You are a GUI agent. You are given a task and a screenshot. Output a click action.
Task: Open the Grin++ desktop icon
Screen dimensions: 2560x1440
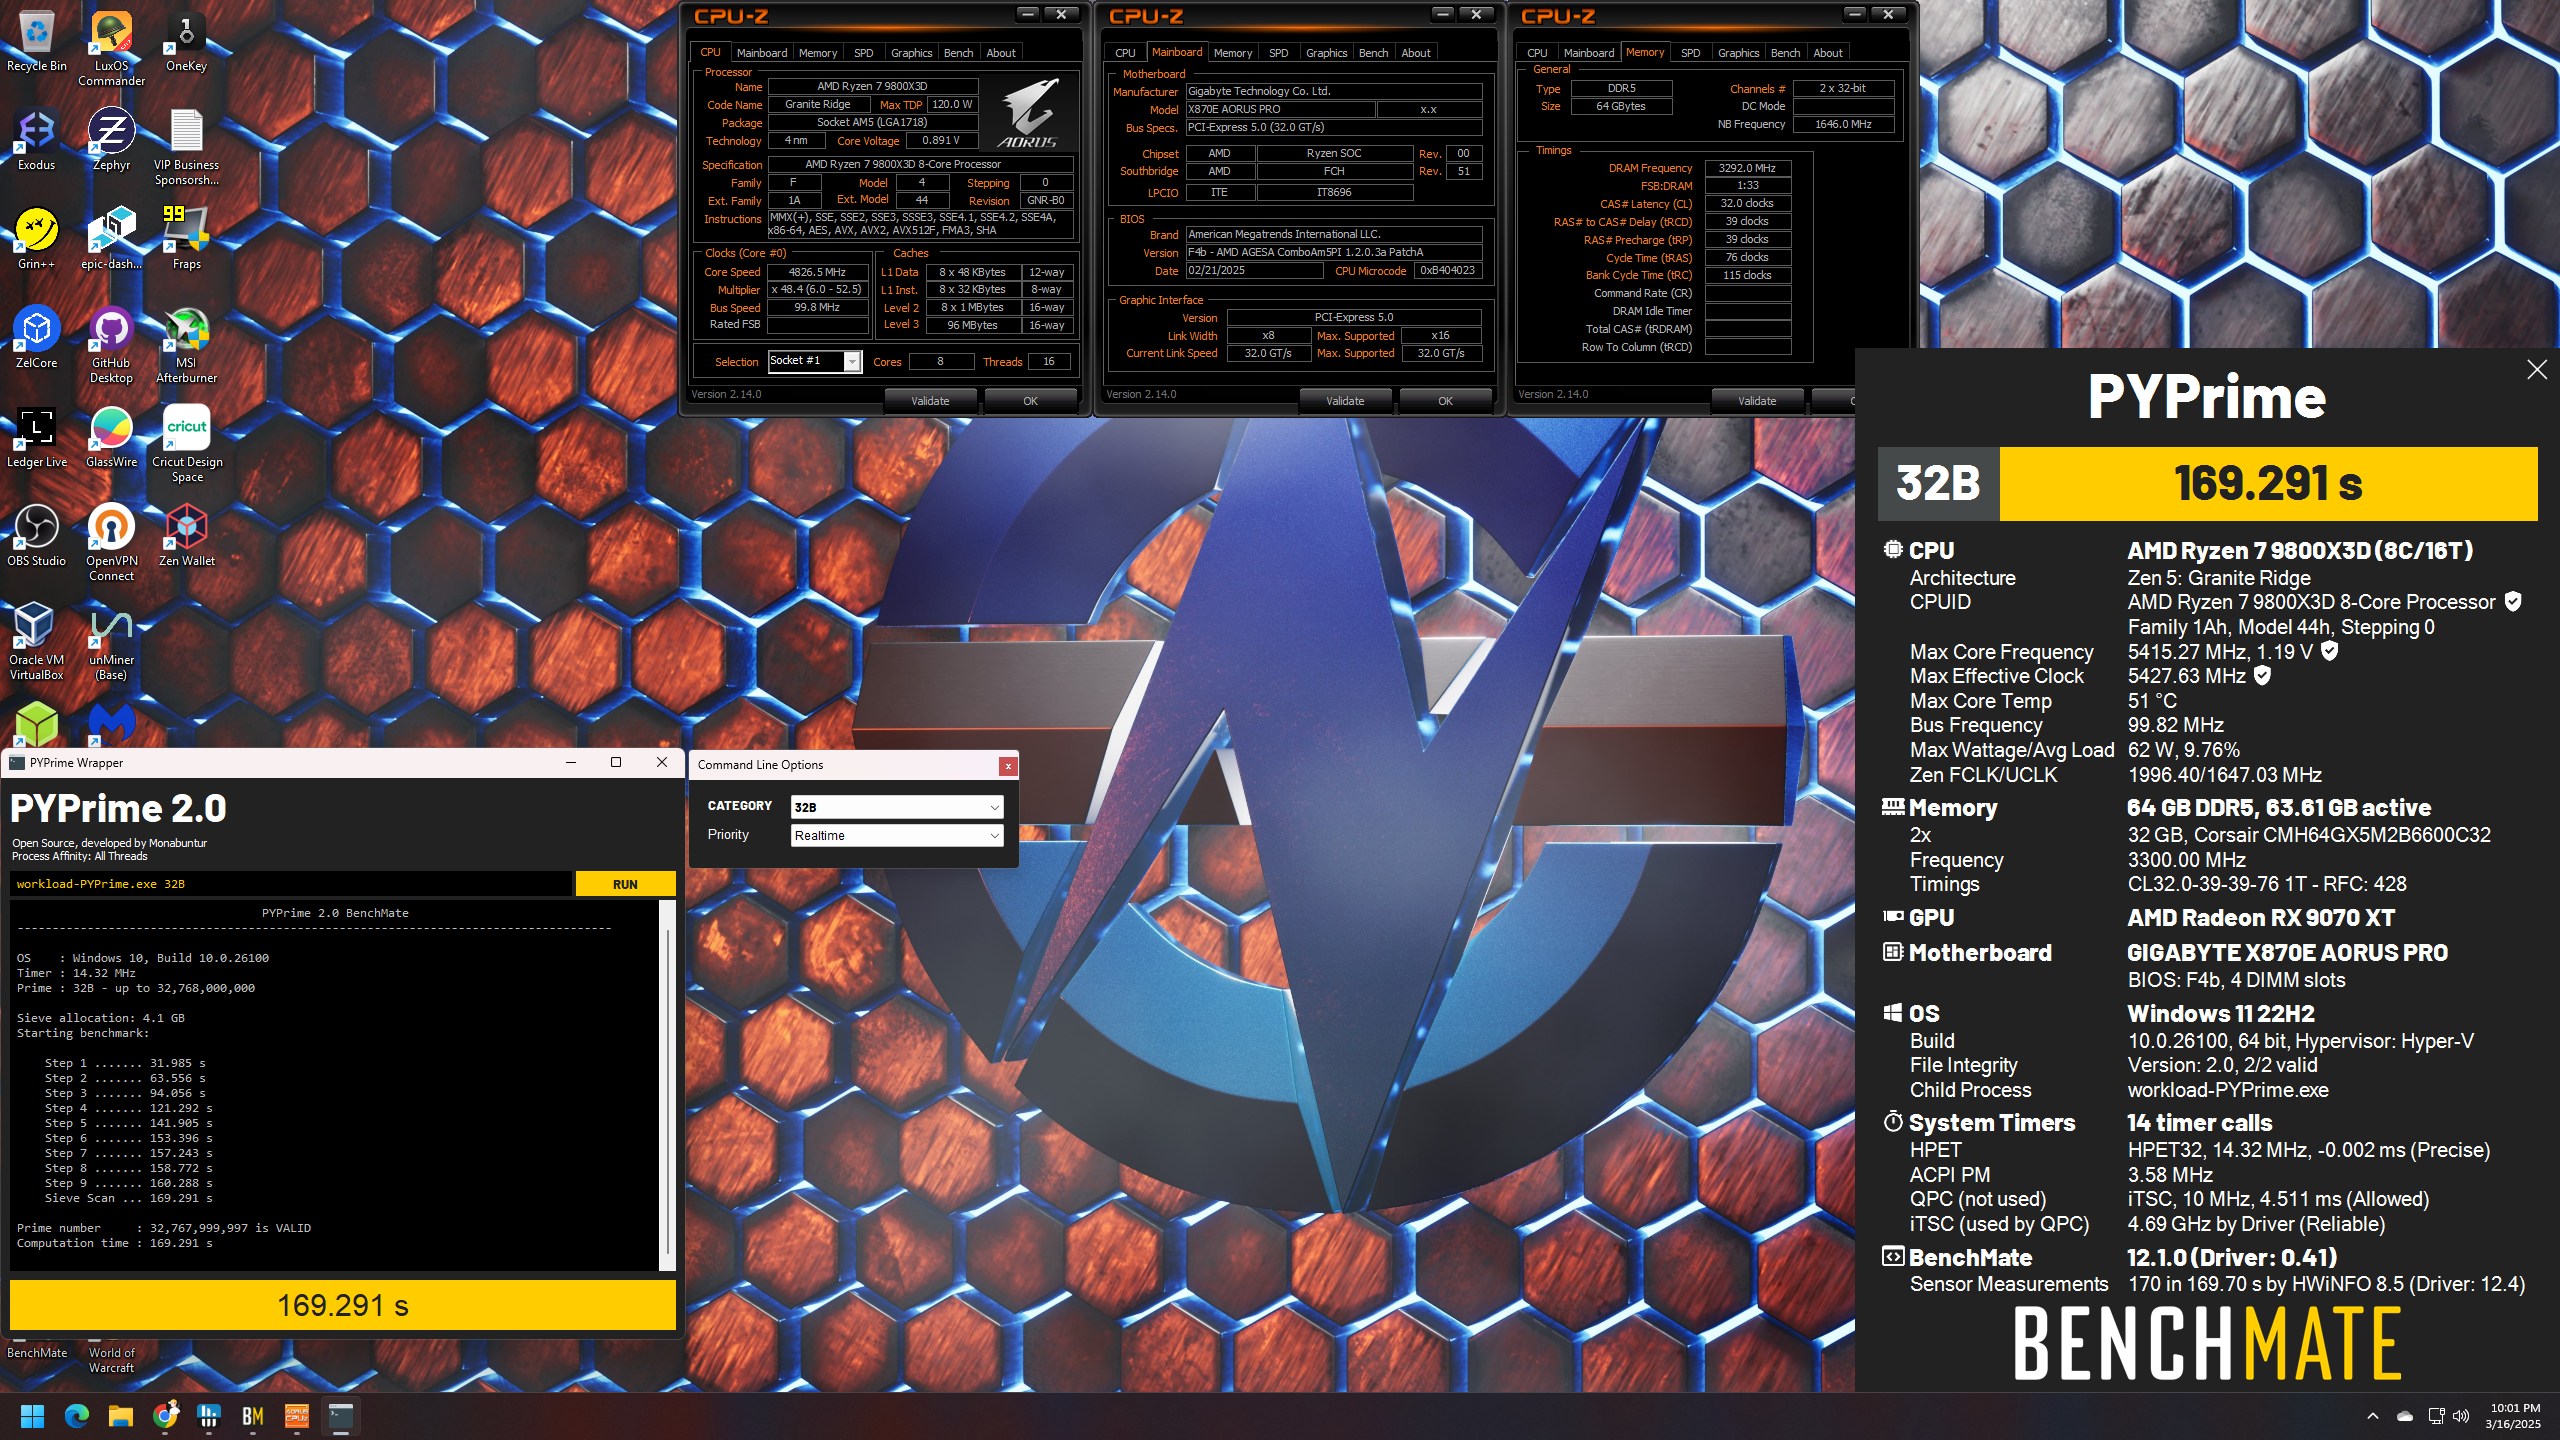[37, 240]
